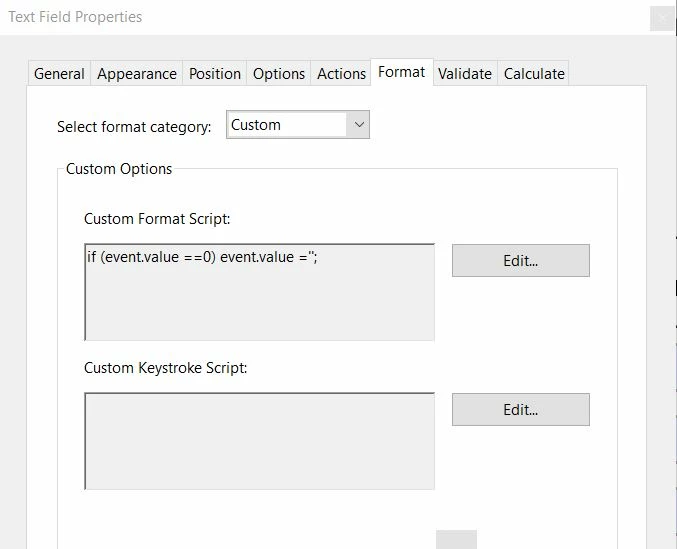This screenshot has width=677, height=549.
Task: Switch to the Validate tab
Action: click(465, 74)
